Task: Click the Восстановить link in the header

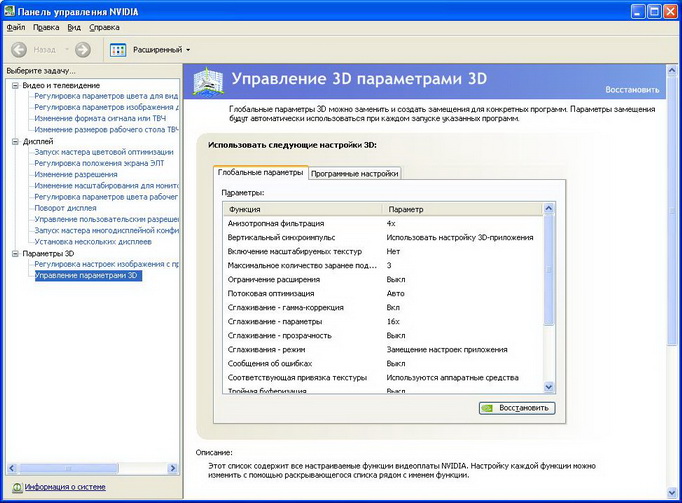Action: pos(632,90)
